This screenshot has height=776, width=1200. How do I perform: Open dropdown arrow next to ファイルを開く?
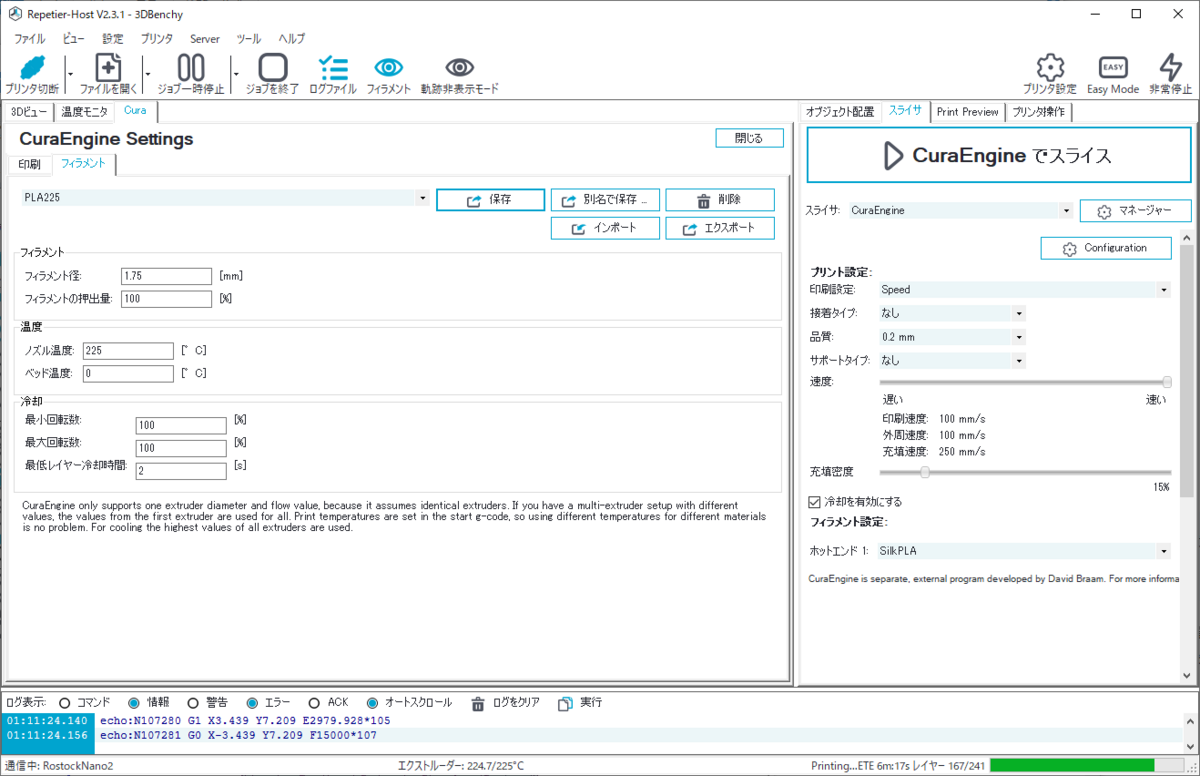148,72
